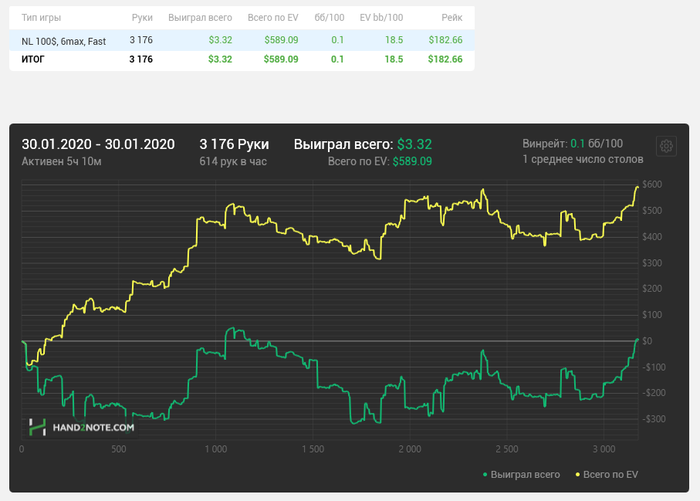Screen dimensions: 700x501
Task: Sort table by 'Всего по EV' column header
Action: point(273,18)
